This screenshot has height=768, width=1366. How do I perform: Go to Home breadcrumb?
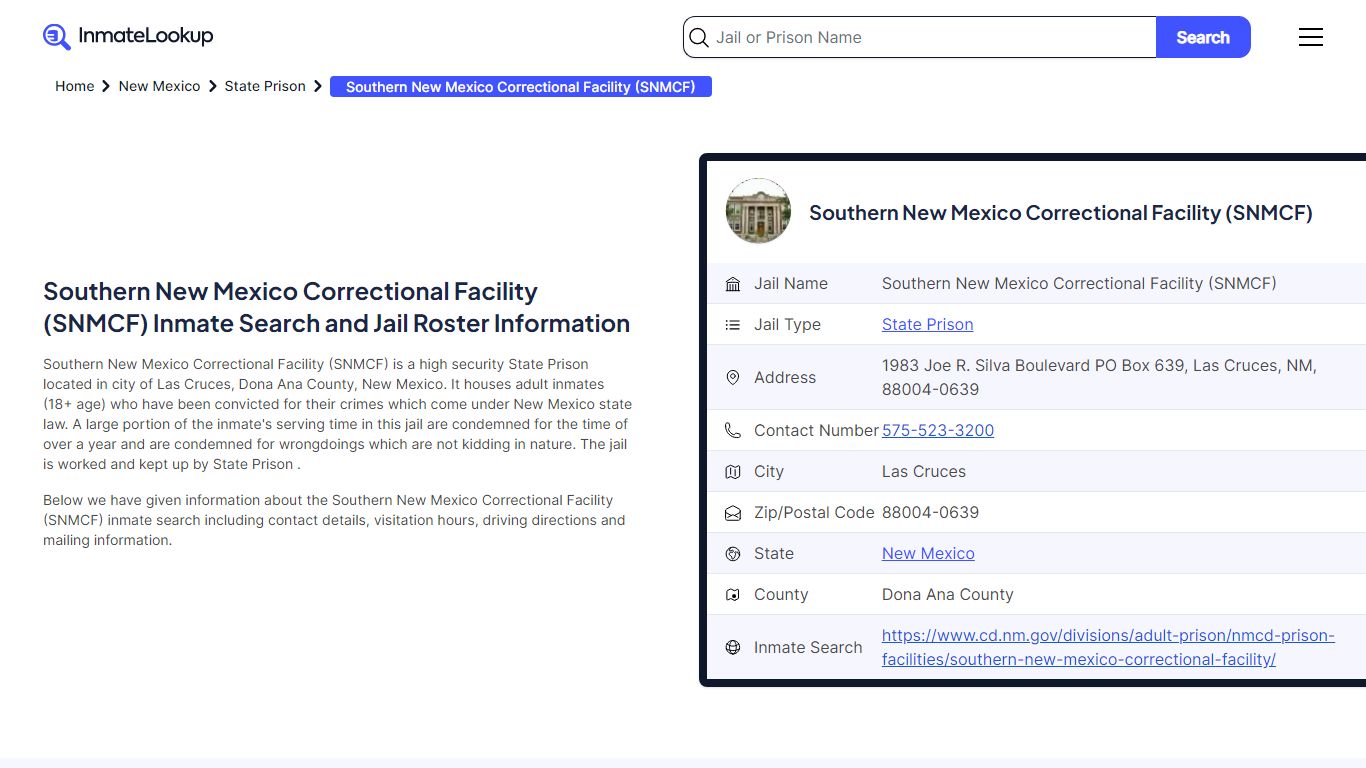[75, 86]
